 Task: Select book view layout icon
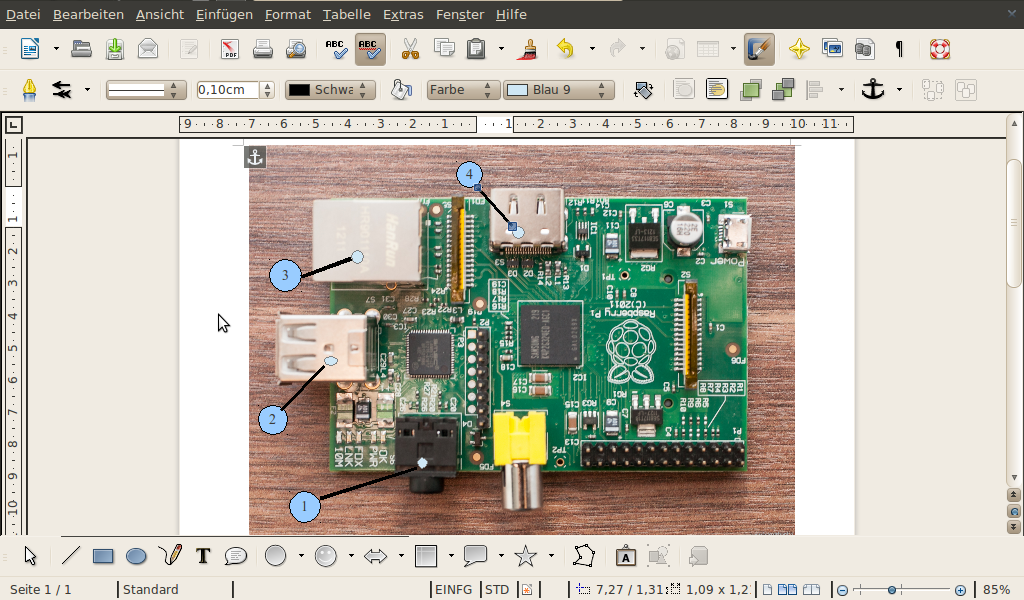[811, 590]
